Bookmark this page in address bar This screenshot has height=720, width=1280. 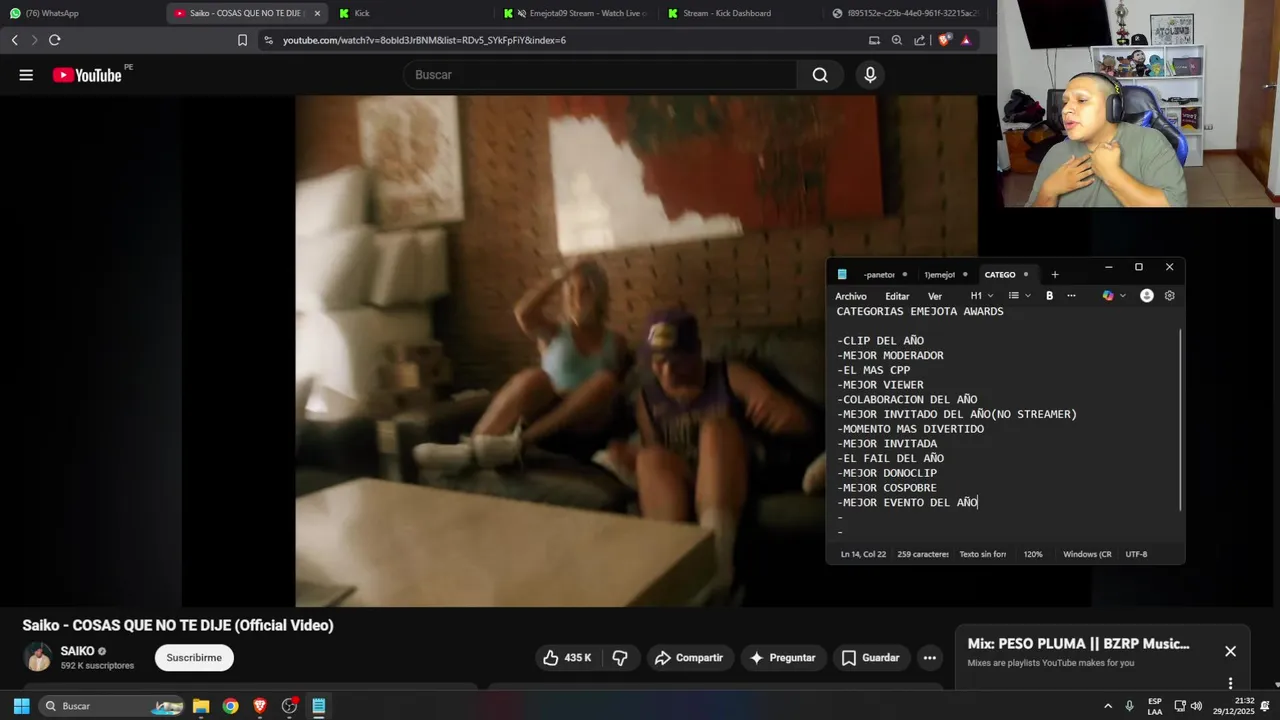[x=242, y=40]
